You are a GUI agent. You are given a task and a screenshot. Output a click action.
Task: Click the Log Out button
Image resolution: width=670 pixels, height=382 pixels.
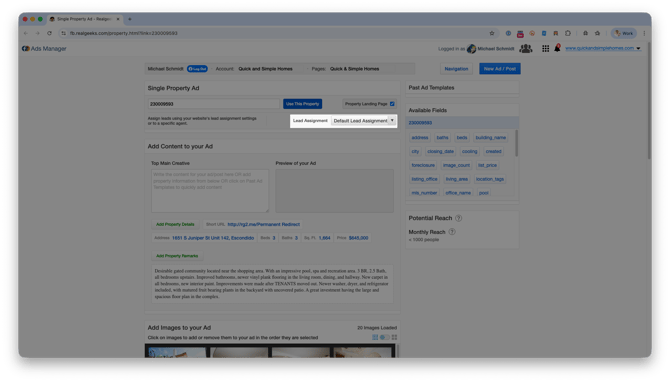click(x=197, y=69)
